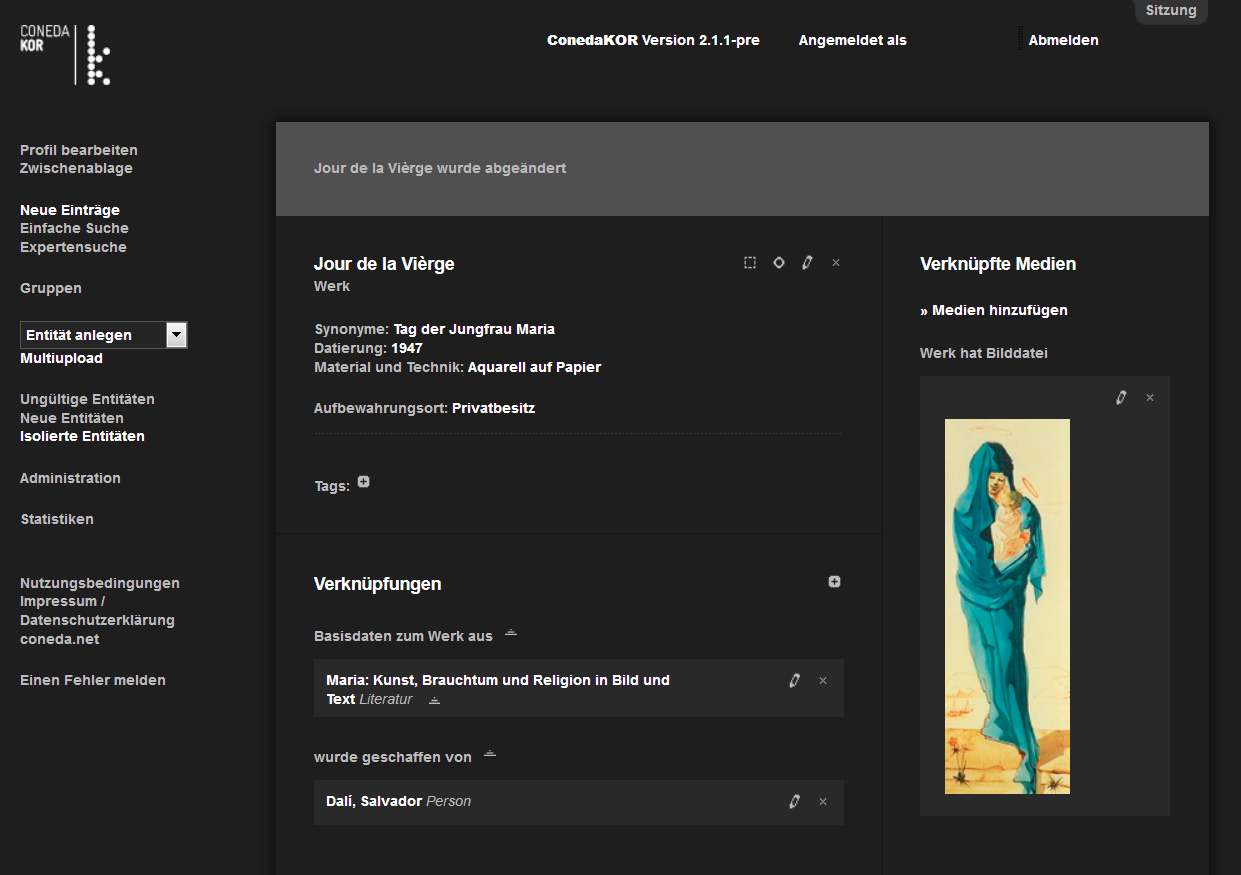Click the 'Verknüpfte Medien' heading

pyautogui.click(x=998, y=264)
